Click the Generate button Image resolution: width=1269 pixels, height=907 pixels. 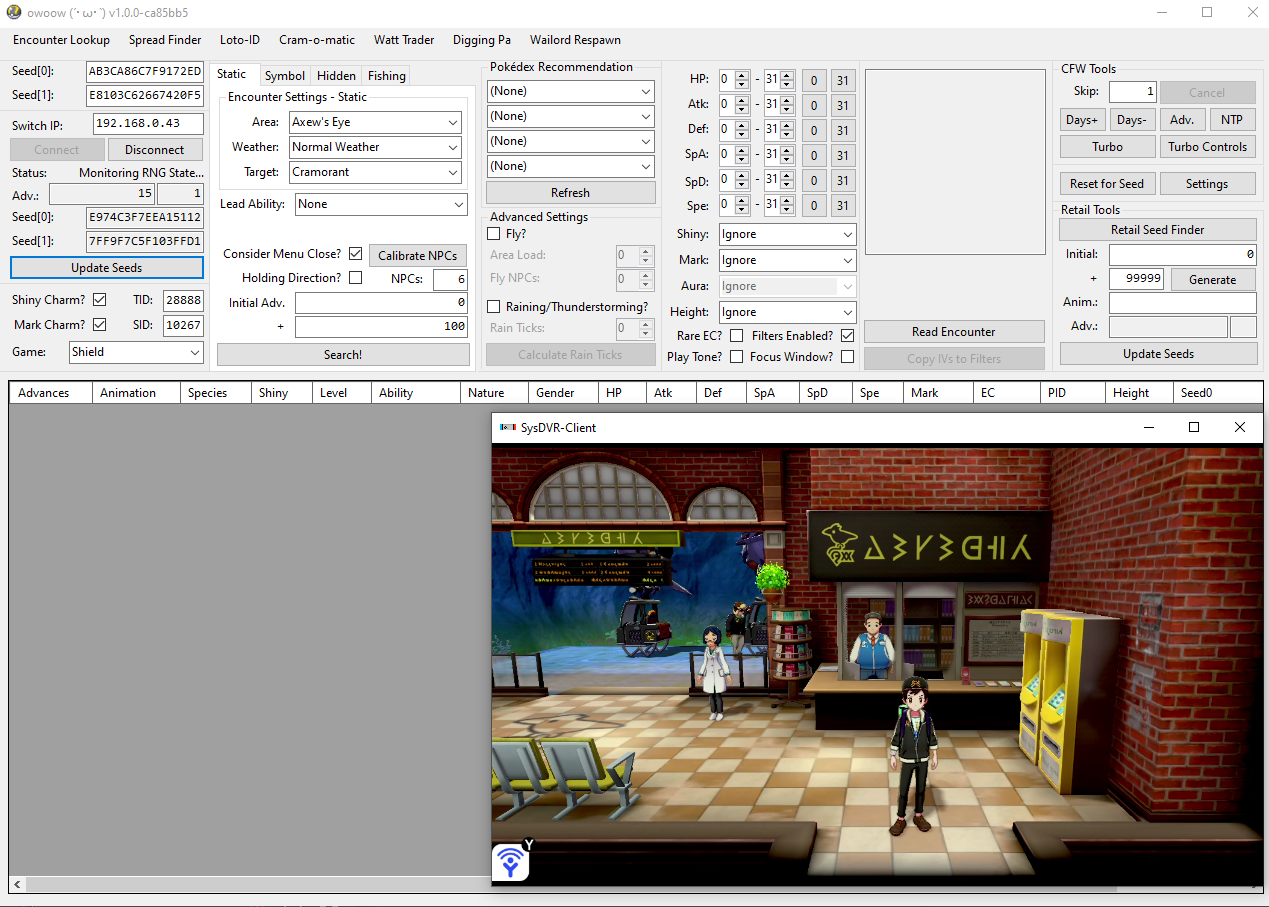point(1213,280)
